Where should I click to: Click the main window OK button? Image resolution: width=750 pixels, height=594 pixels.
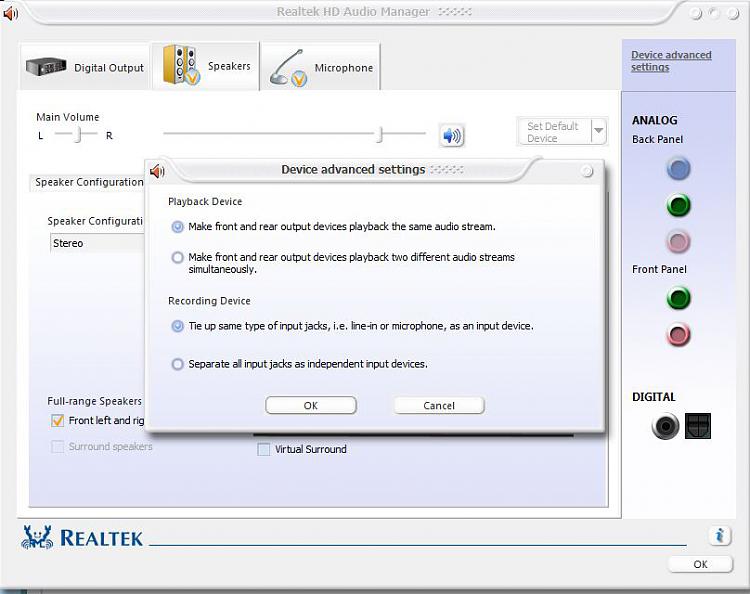(x=700, y=564)
